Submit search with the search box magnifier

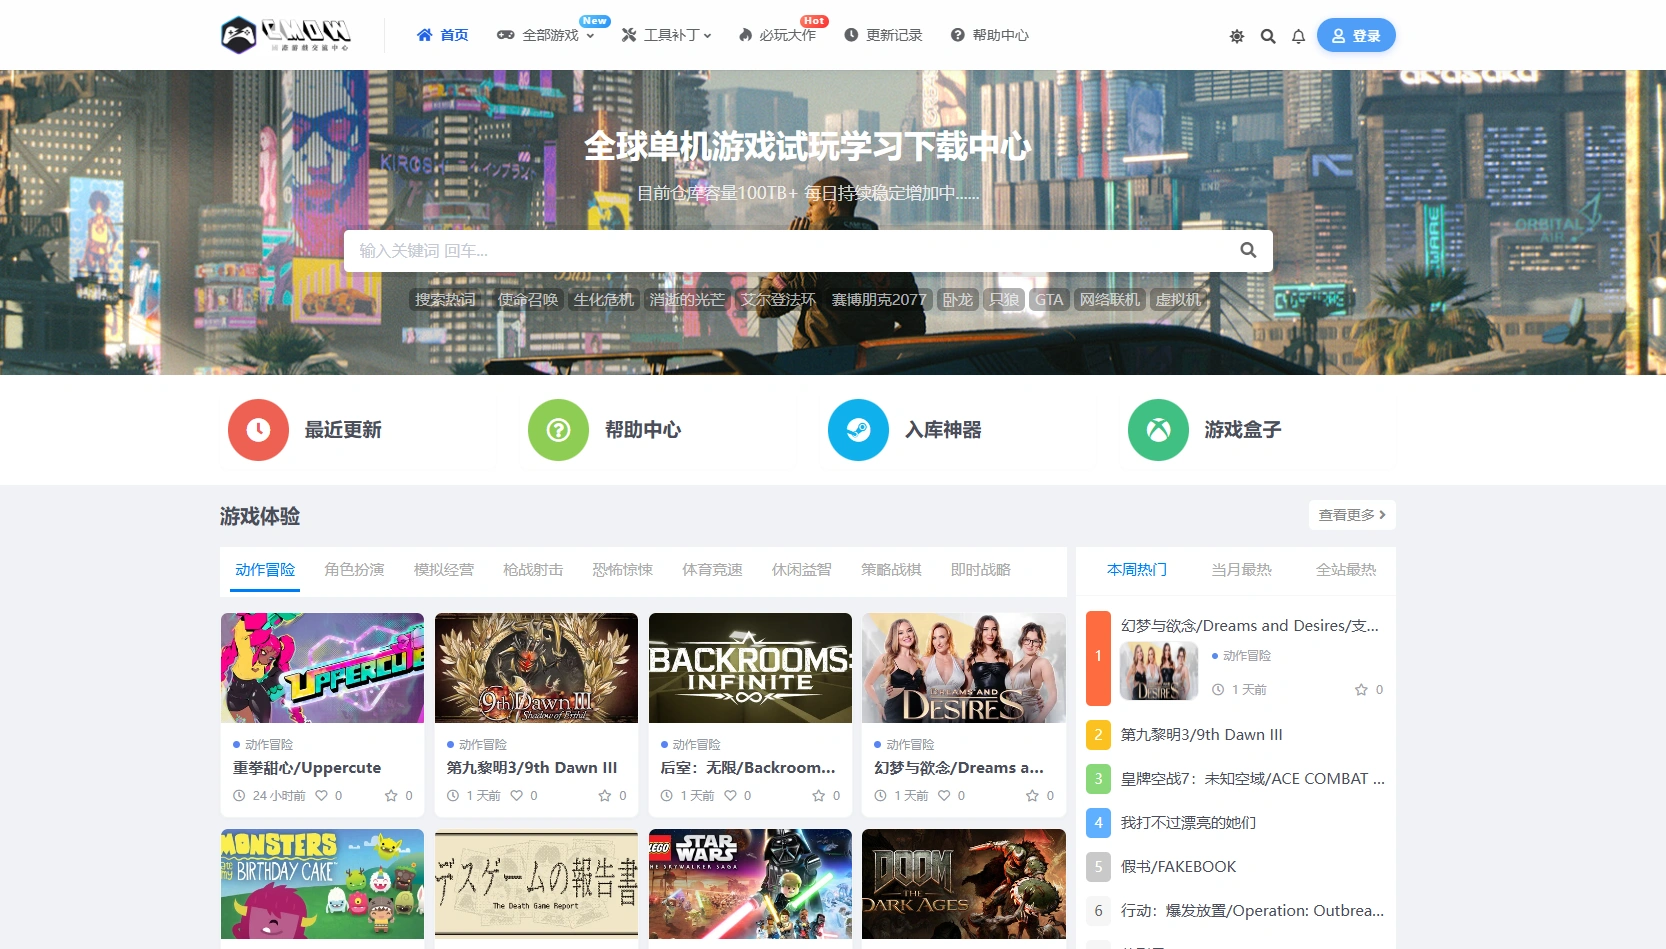(1248, 250)
